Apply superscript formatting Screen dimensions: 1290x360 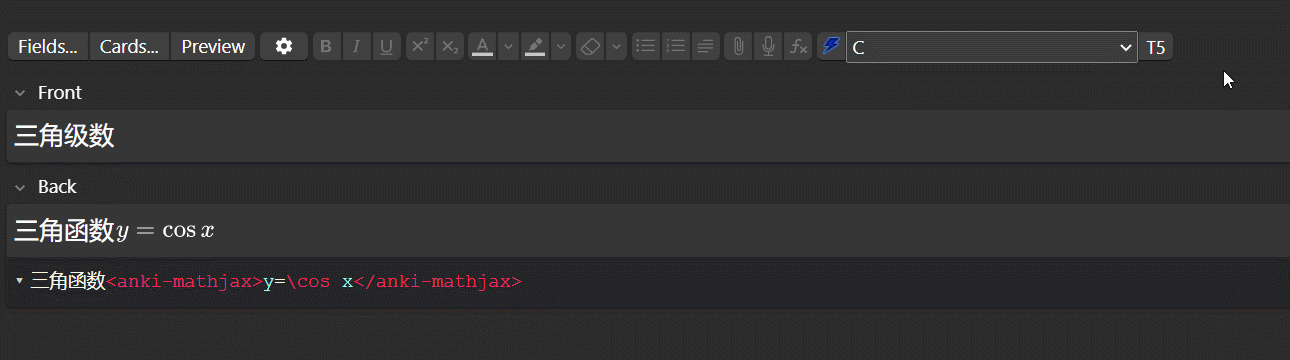(x=420, y=46)
